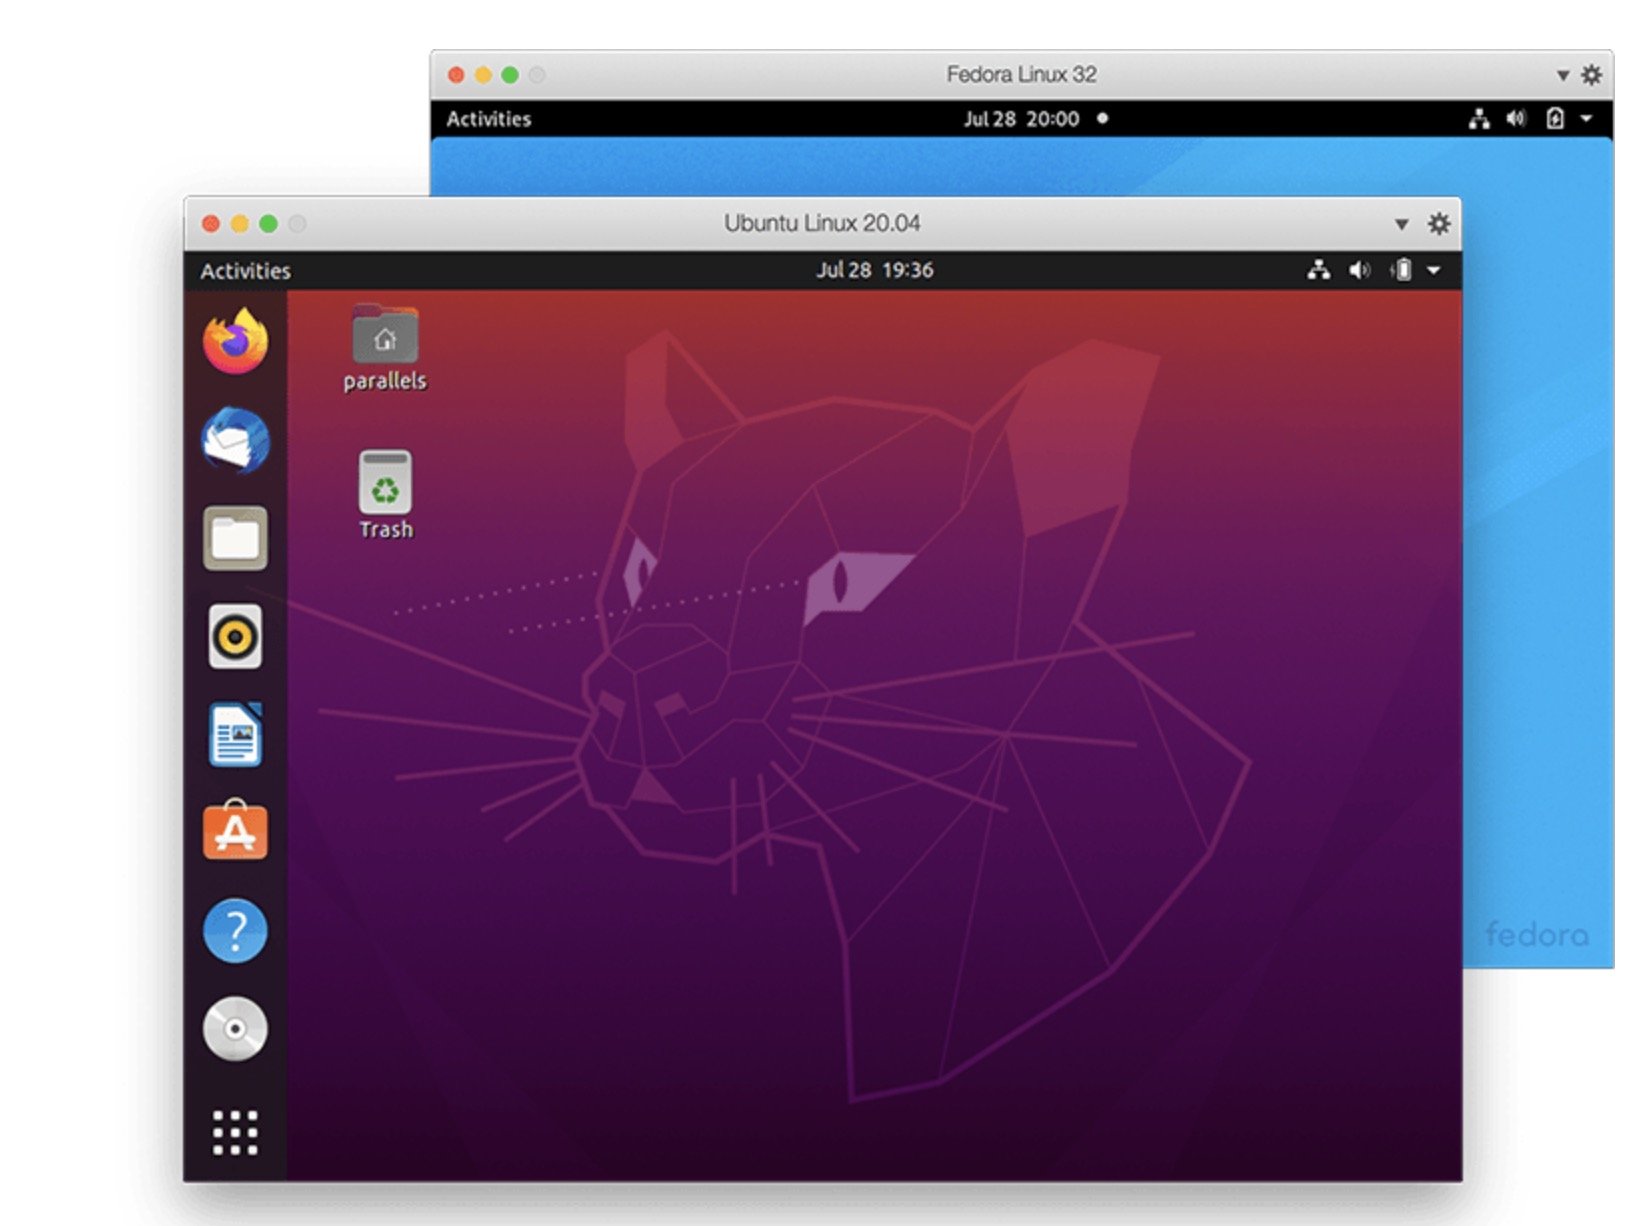Open the Files manager in the dock
This screenshot has height=1226, width=1642.
point(235,538)
